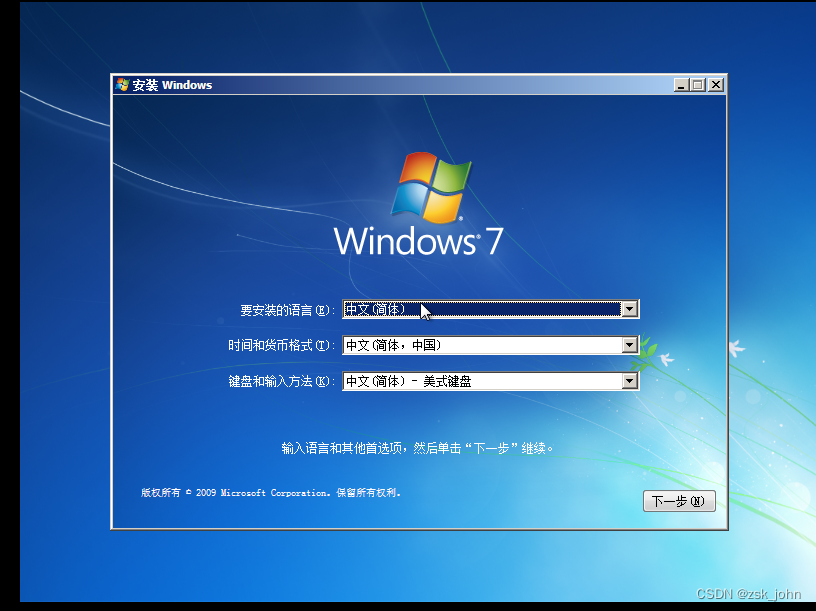Click the Windows 7 logo flag
Viewport: 816px width, 611px height.
[x=431, y=187]
